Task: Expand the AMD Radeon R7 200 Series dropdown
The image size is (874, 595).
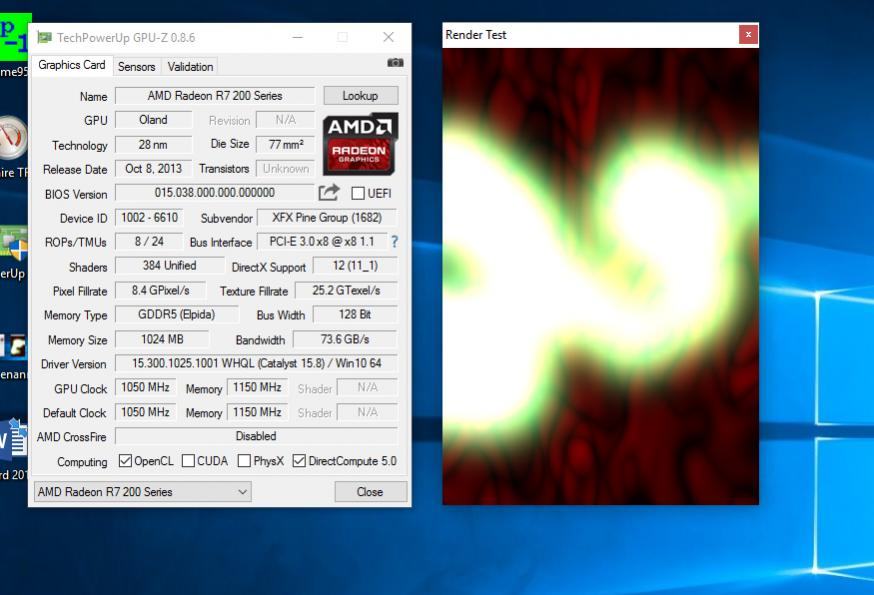Action: (143, 492)
